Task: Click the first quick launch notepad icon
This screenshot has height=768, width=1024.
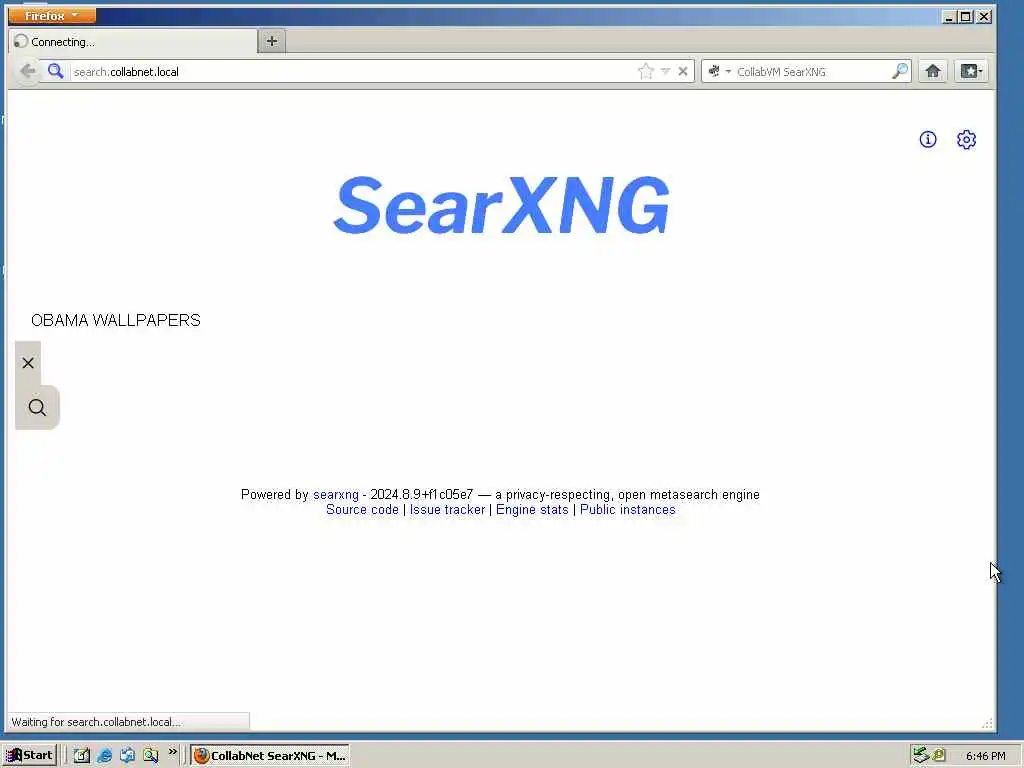Action: coord(82,756)
